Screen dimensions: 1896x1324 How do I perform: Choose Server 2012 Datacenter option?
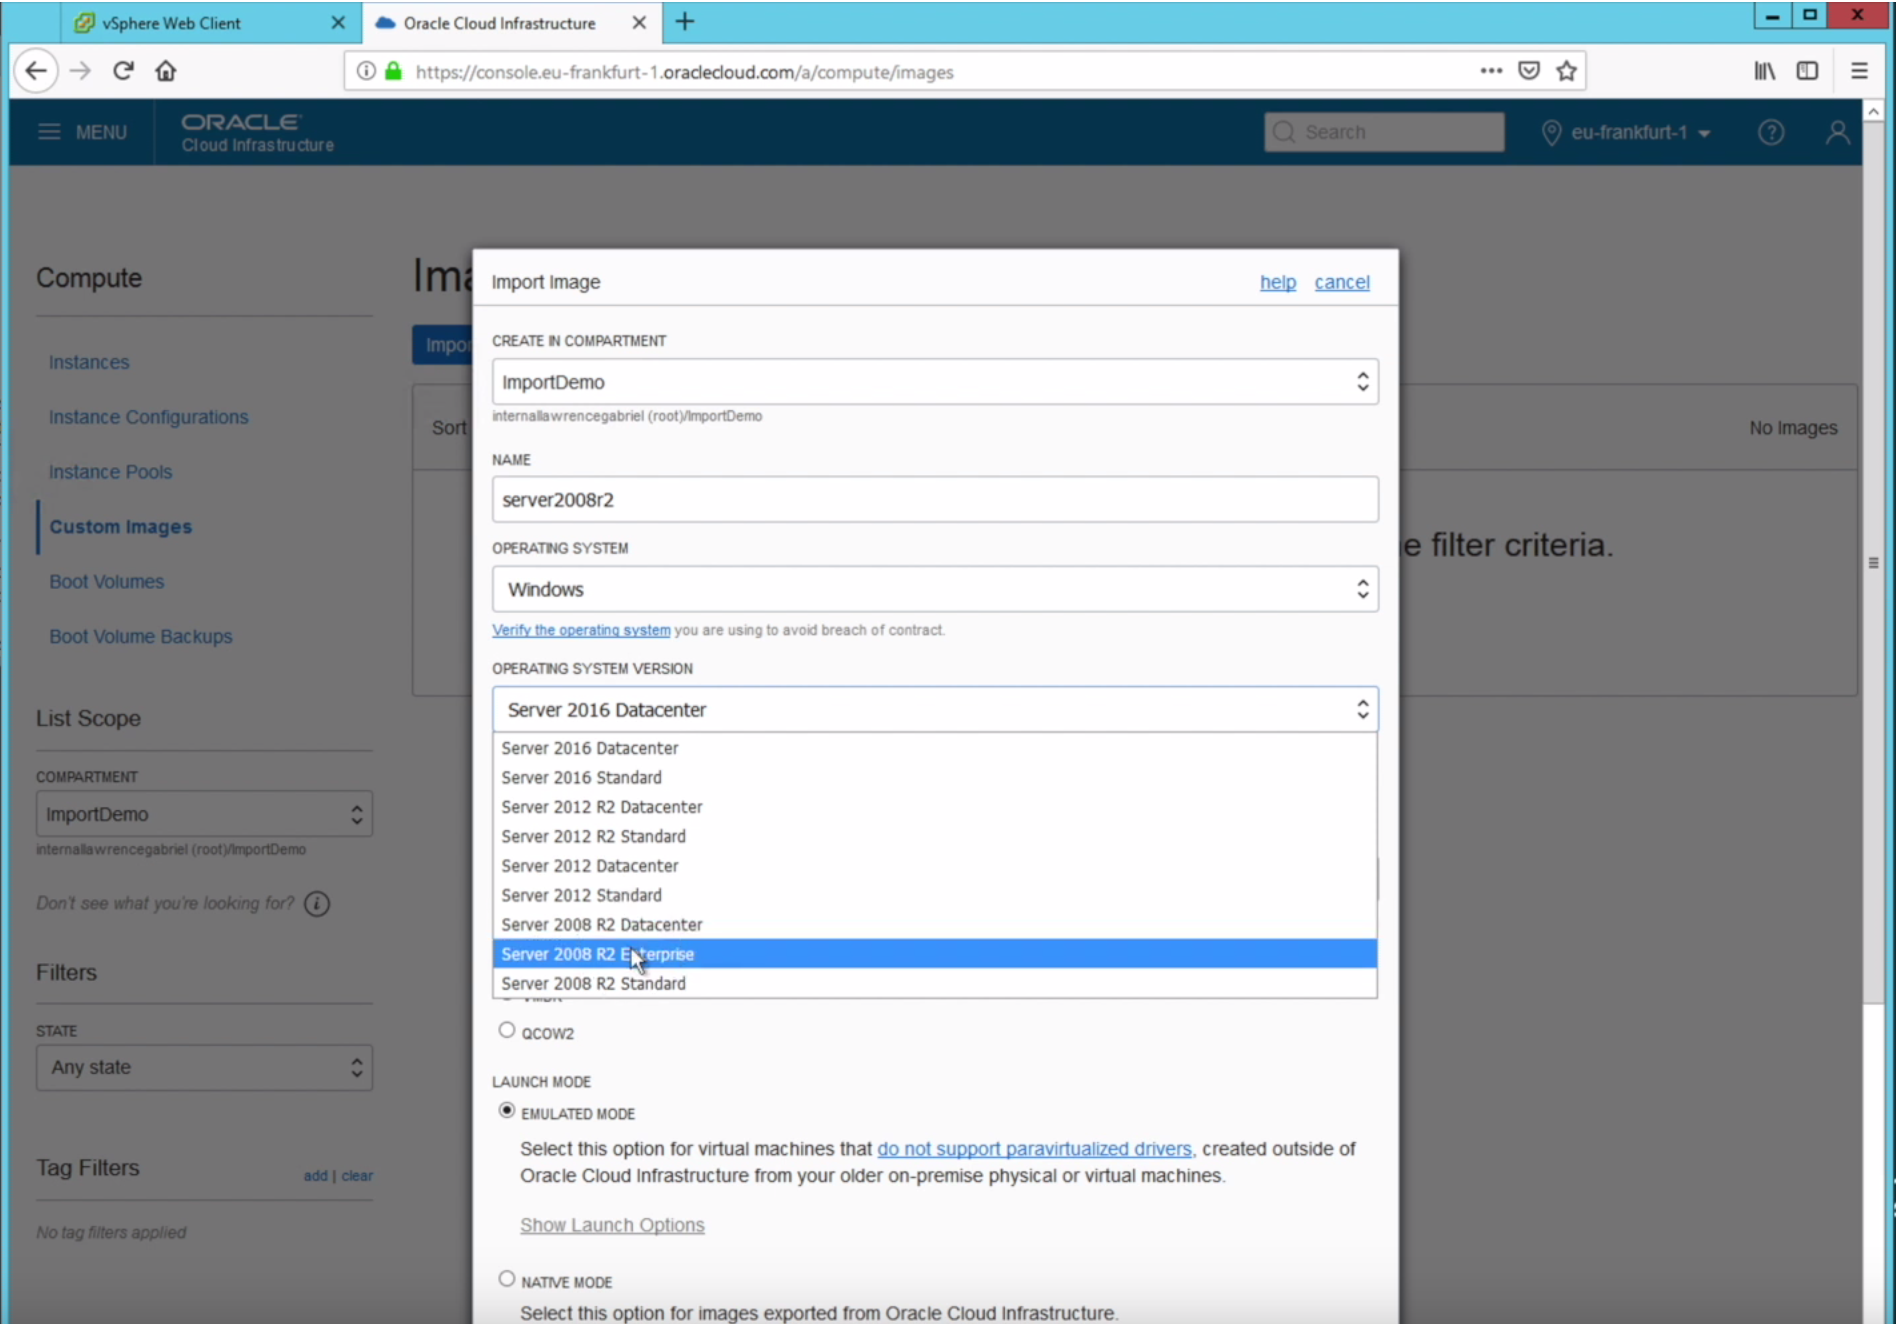click(x=935, y=866)
